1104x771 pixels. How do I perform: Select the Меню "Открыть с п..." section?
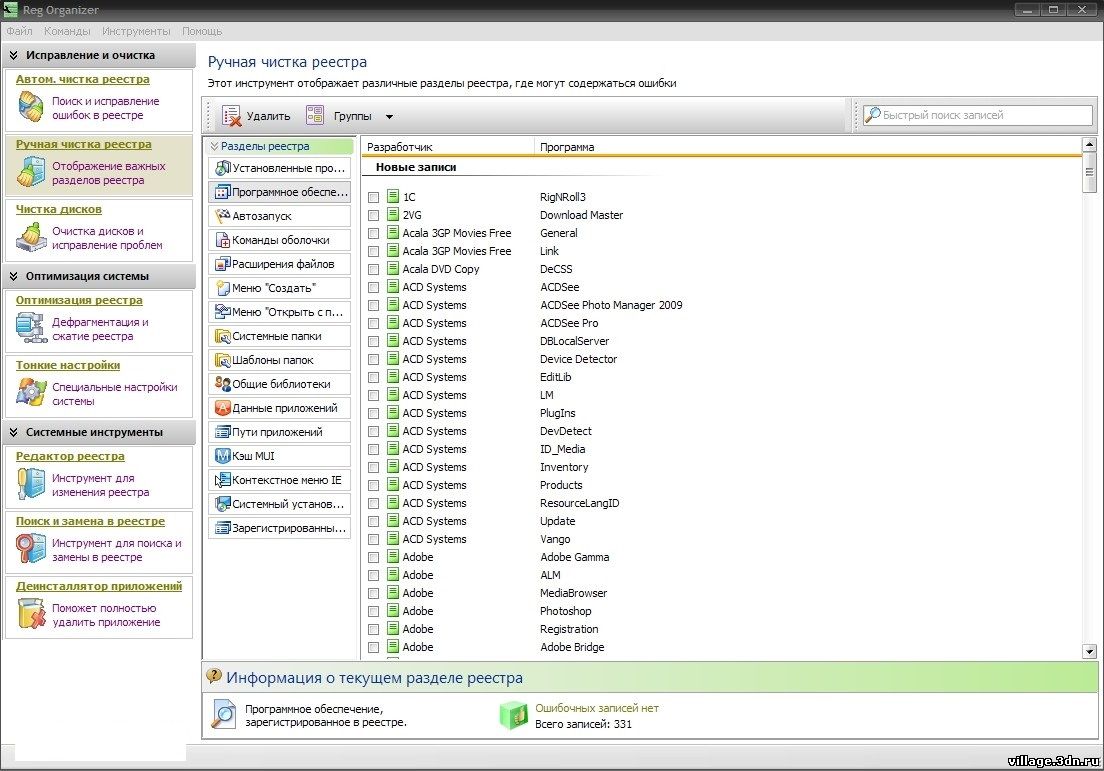click(x=280, y=311)
